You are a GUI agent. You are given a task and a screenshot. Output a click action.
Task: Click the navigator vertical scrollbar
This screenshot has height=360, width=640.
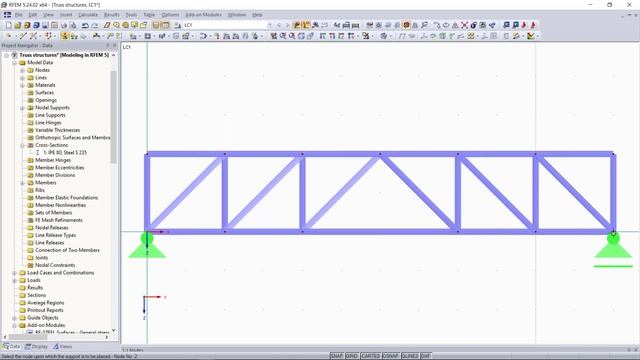[x=113, y=116]
